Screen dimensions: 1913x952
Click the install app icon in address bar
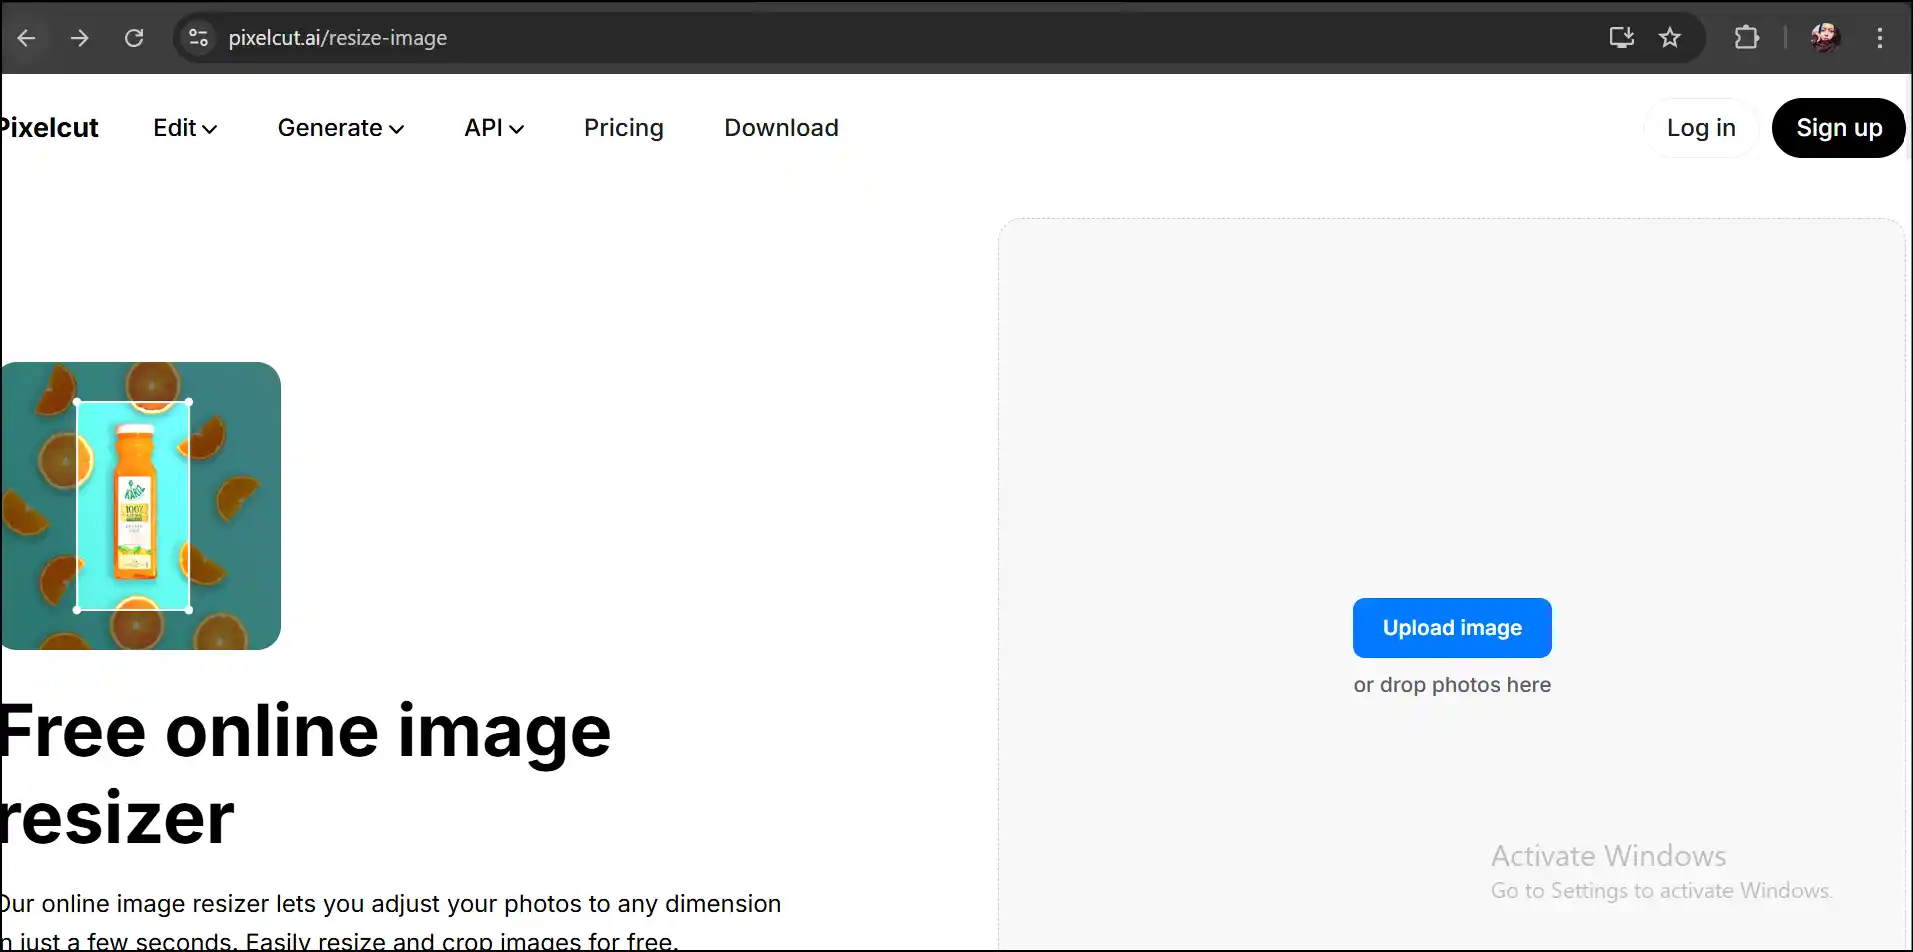[x=1621, y=38]
